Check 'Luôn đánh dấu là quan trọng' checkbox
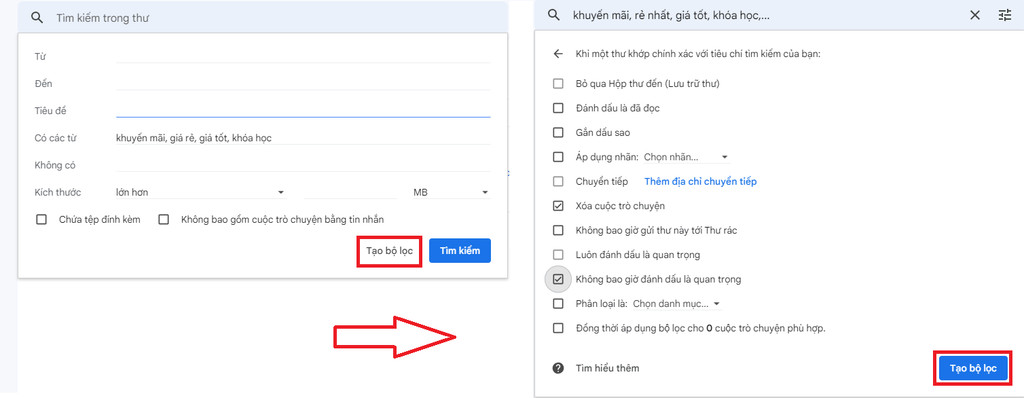The width and height of the screenshot is (1024, 398). click(x=558, y=255)
